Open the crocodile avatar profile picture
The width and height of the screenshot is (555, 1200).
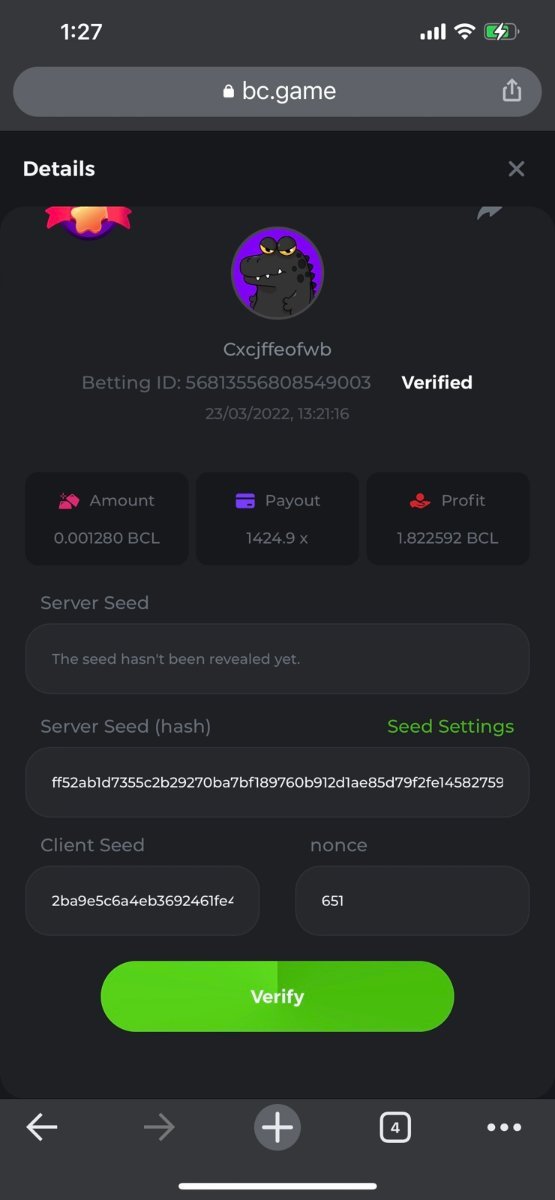coord(277,273)
